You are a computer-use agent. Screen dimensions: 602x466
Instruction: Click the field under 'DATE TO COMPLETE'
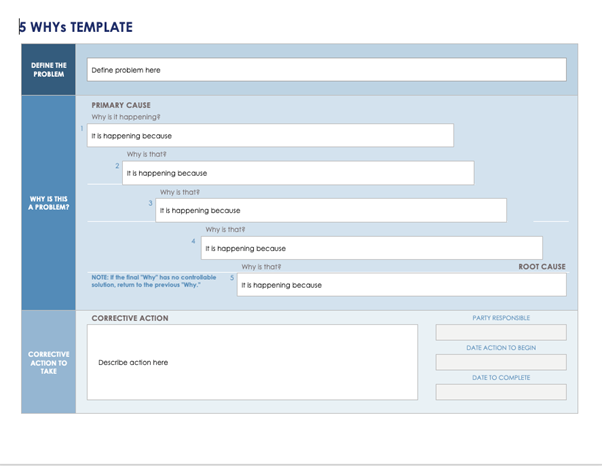pyautogui.click(x=501, y=392)
